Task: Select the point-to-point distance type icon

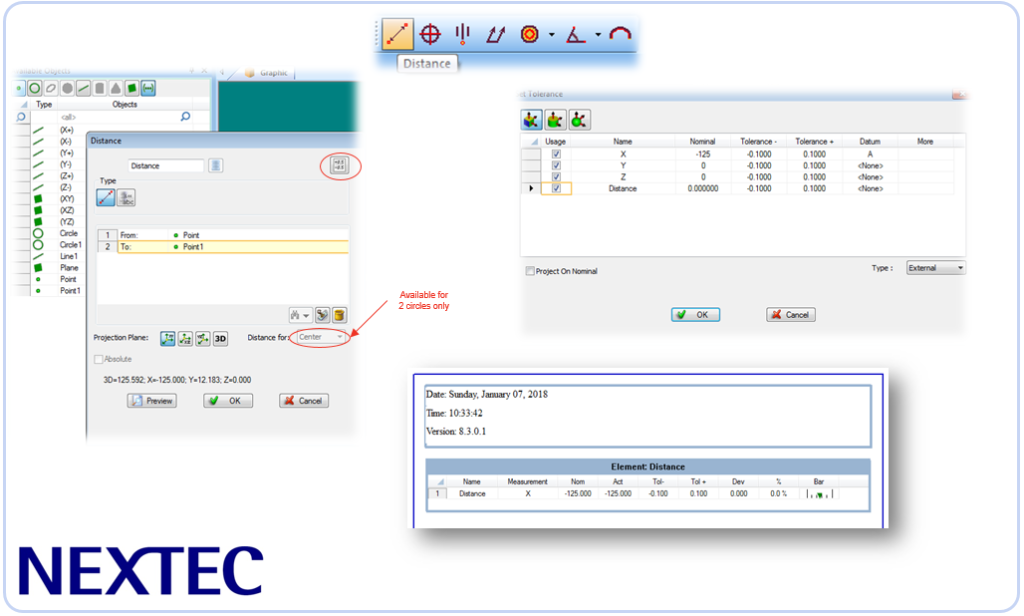Action: (106, 197)
